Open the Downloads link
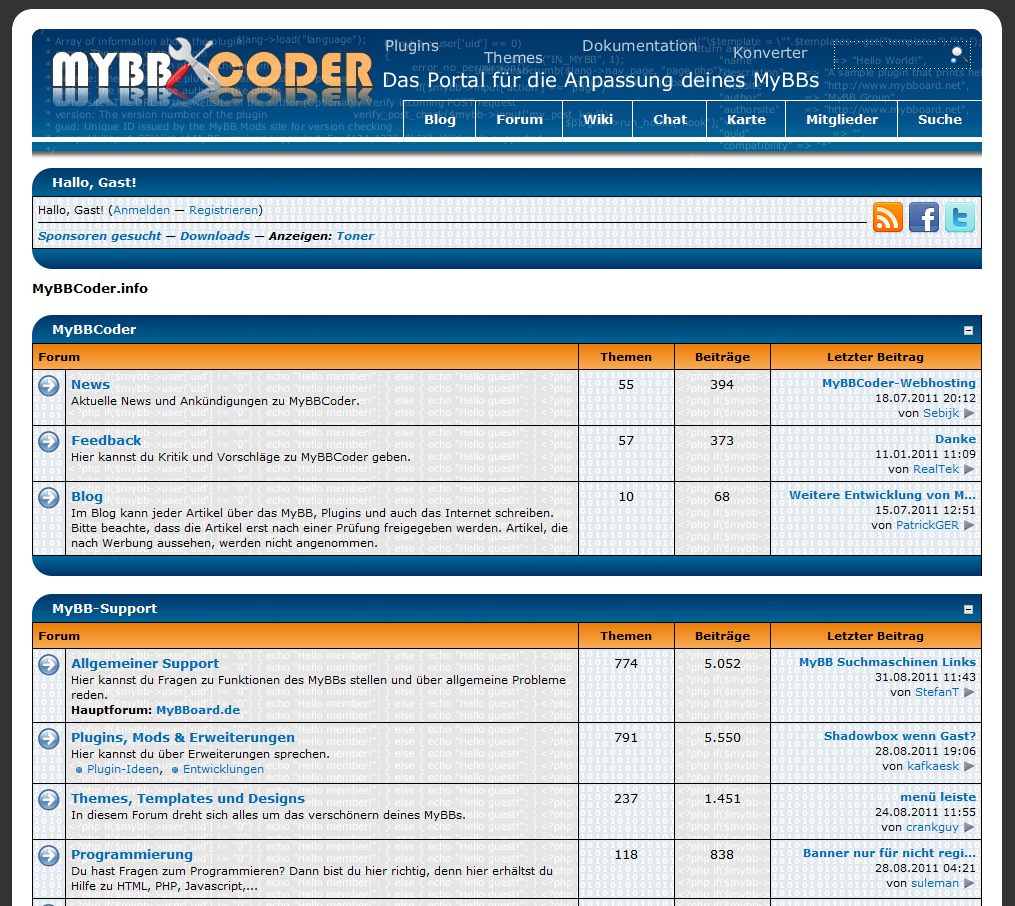Image resolution: width=1015 pixels, height=906 pixels. pyautogui.click(x=215, y=236)
